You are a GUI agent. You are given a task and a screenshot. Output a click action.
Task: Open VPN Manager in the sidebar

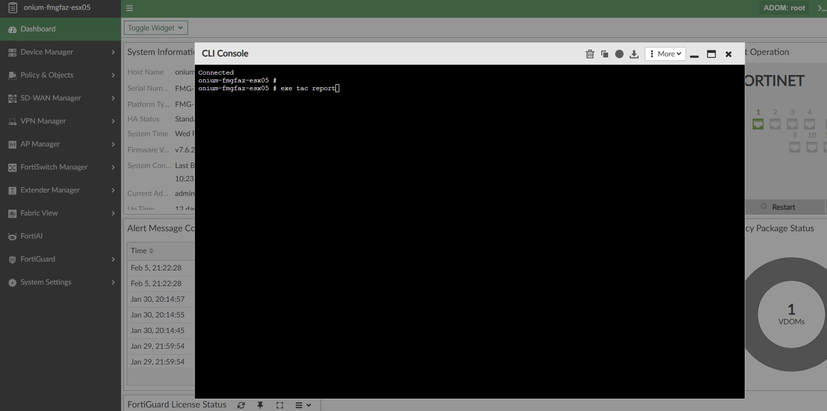(60, 121)
